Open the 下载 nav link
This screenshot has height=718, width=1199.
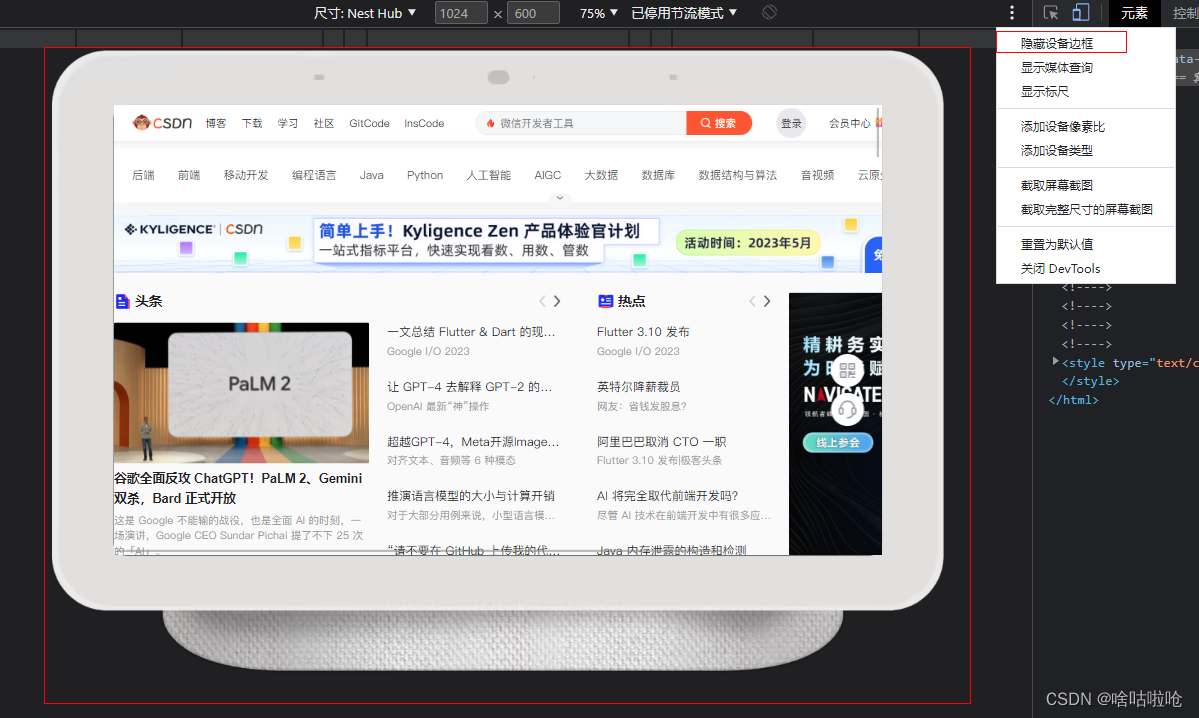(252, 123)
